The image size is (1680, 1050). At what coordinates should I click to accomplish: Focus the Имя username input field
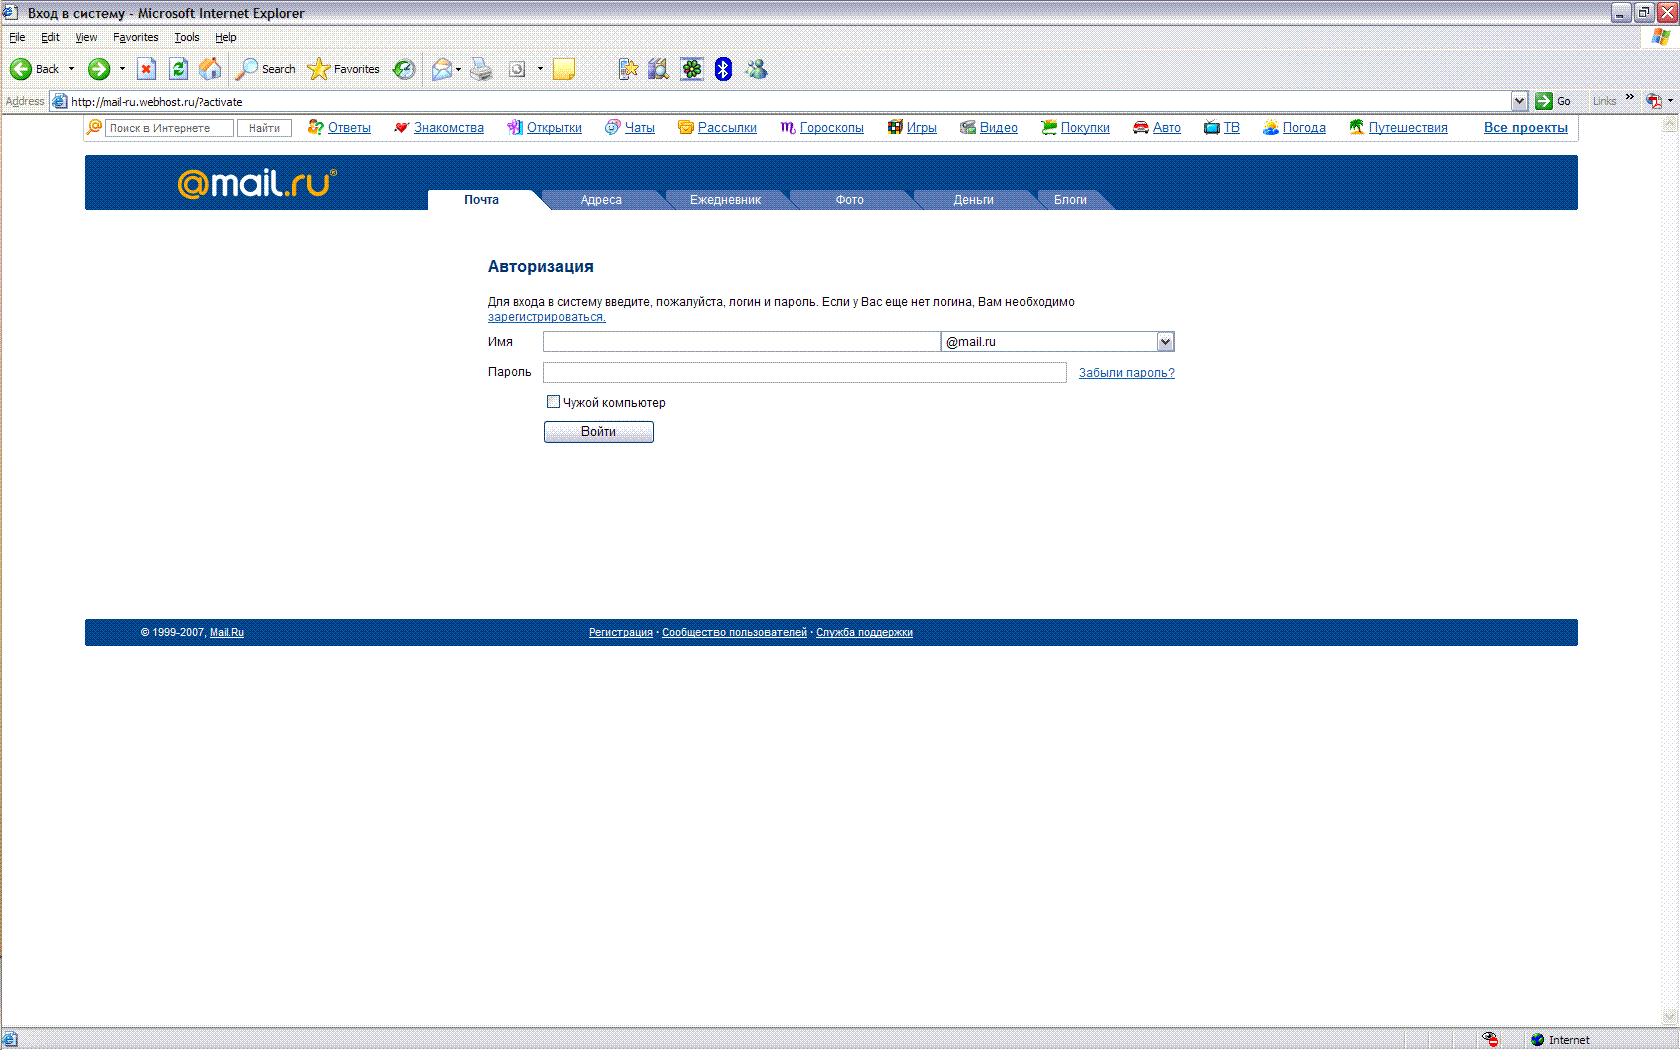[742, 342]
